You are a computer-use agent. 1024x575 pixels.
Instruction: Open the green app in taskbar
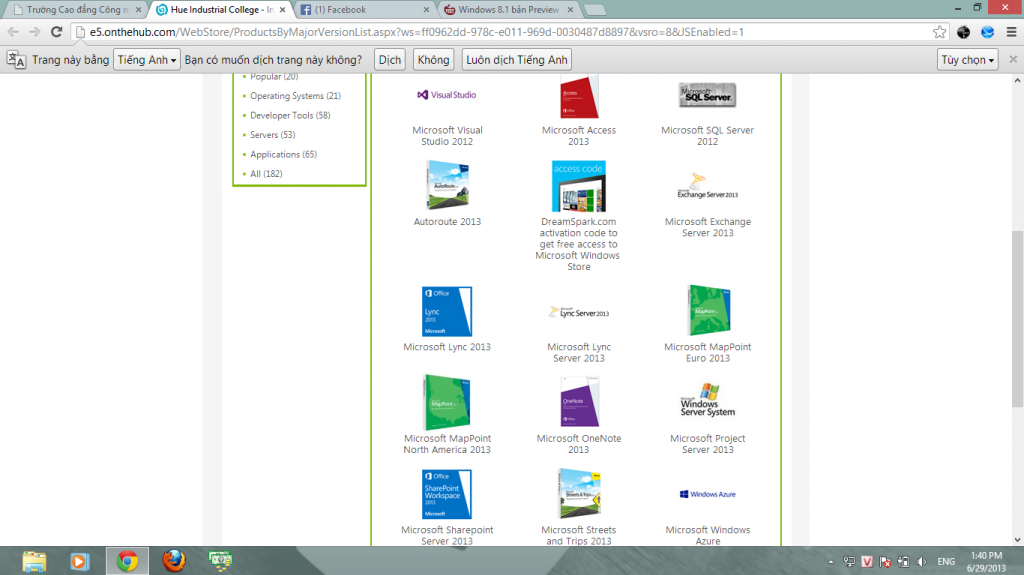point(220,561)
